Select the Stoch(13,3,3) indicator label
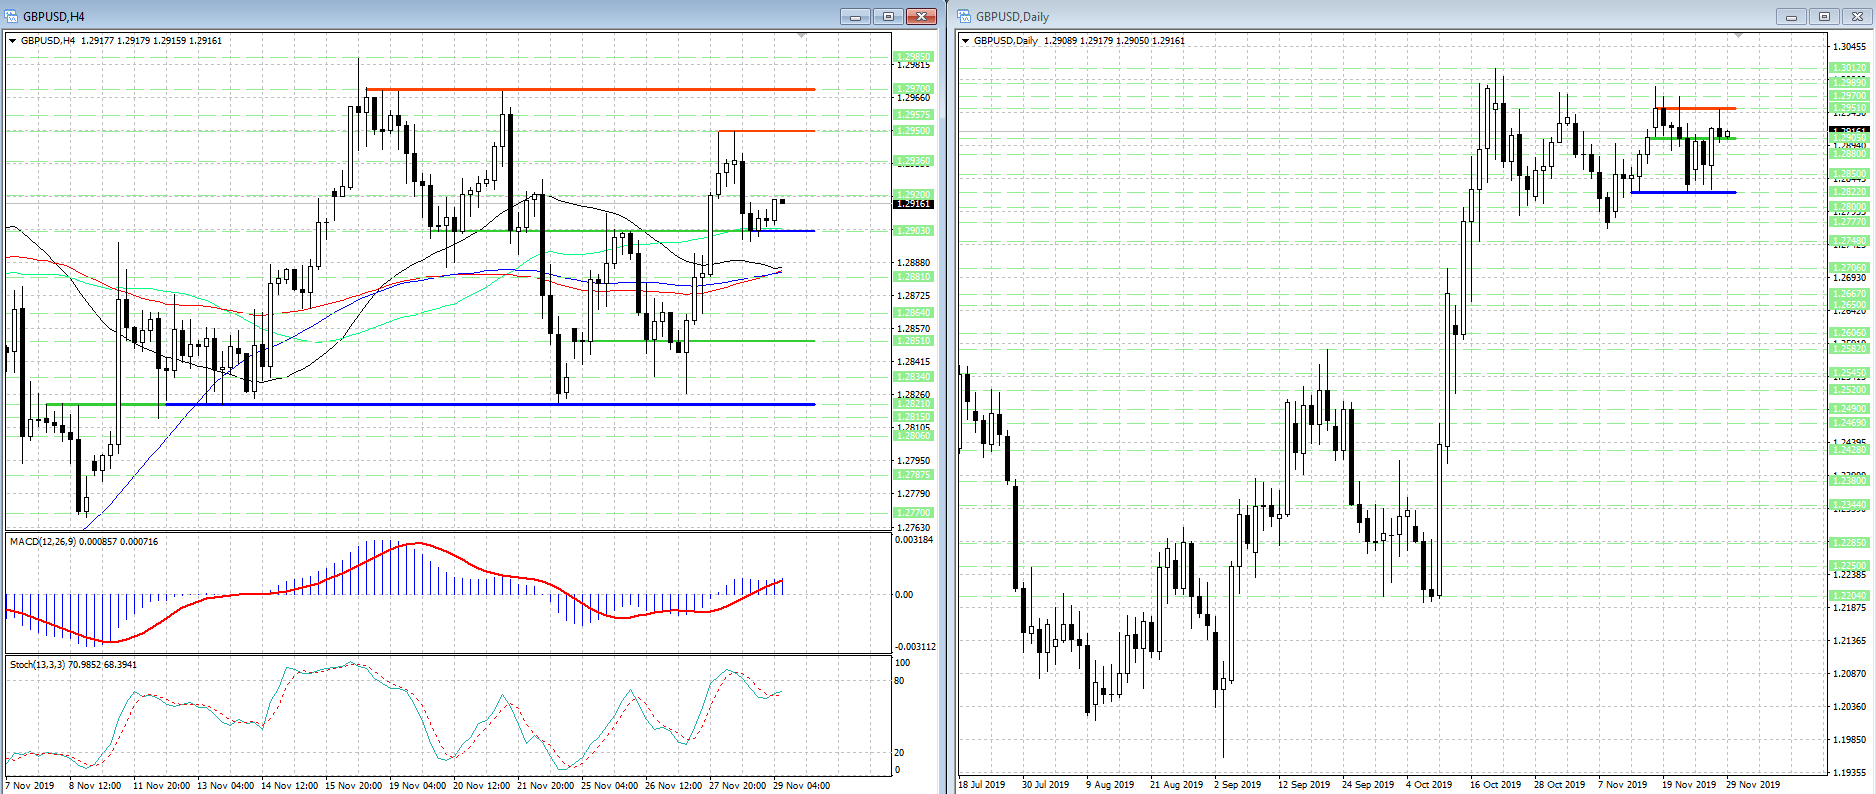The height and width of the screenshot is (794, 1876). 73,665
